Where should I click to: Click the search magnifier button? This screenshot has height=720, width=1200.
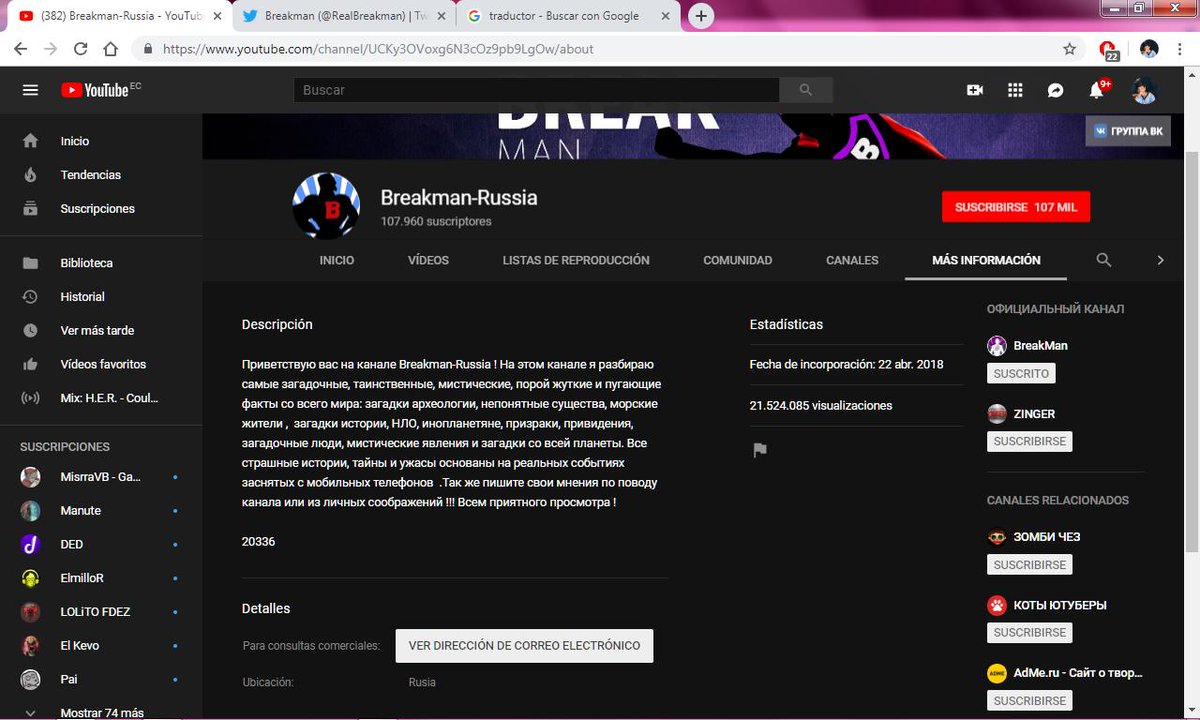pos(806,90)
